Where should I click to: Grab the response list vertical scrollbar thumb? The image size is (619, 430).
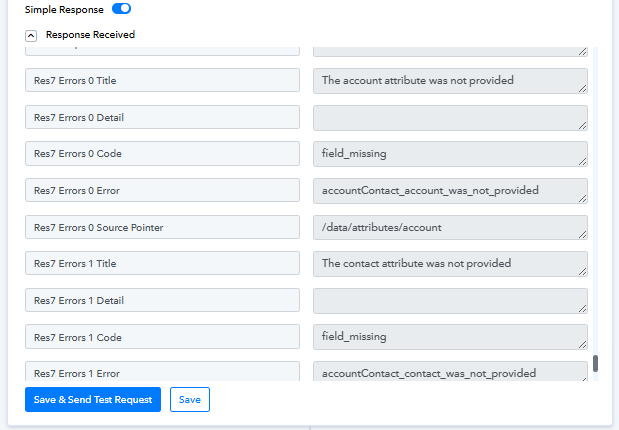[595, 363]
